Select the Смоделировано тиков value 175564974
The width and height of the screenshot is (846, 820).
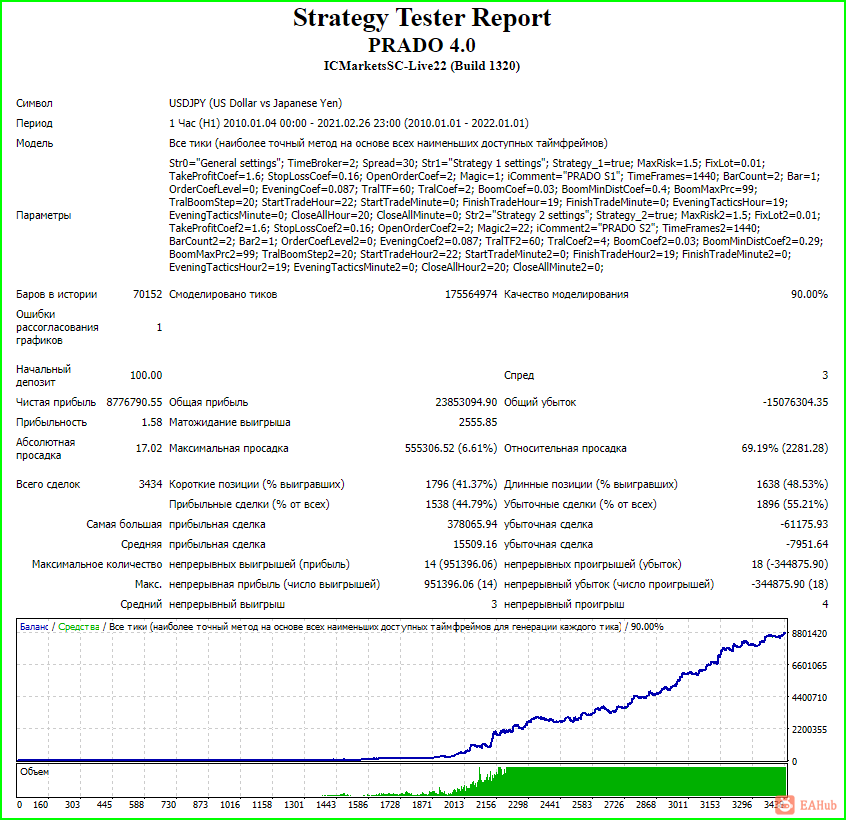pos(471,294)
